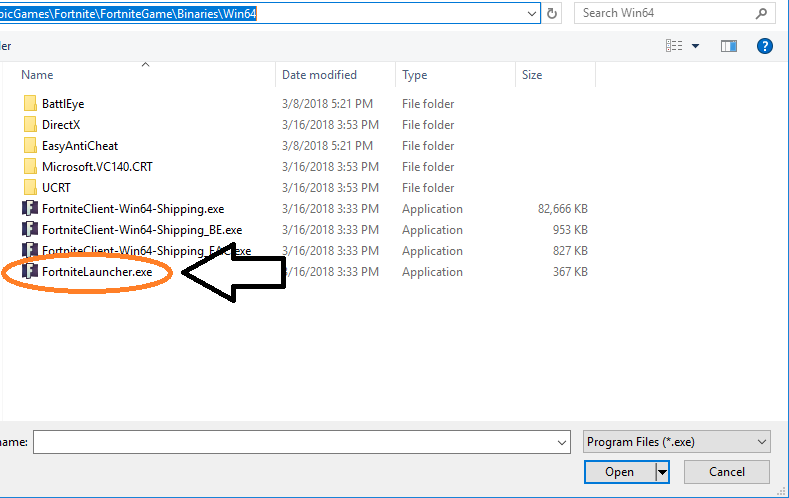
Task: Click the BattlEye folder icon
Action: click(x=30, y=104)
